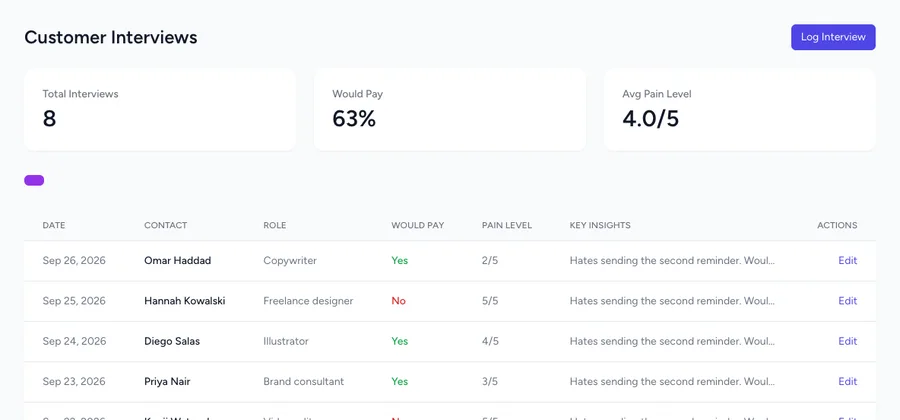Click the date Sep 24, 2026

click(x=74, y=341)
